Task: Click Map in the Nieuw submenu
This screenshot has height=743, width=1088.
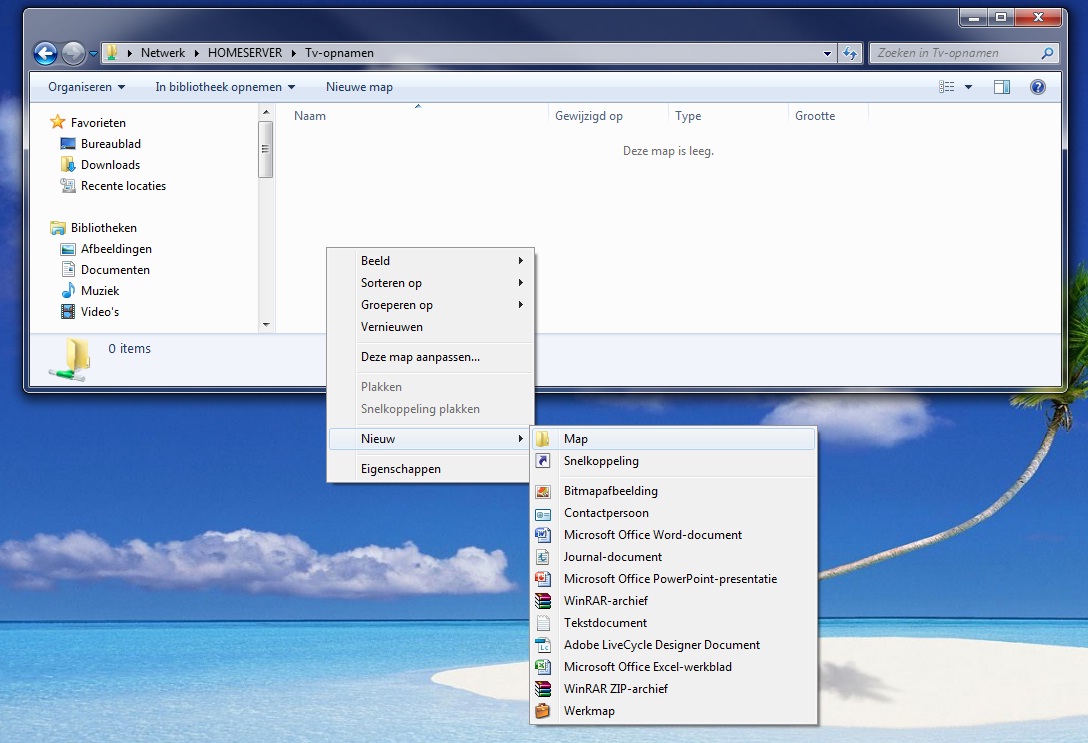Action: [575, 439]
